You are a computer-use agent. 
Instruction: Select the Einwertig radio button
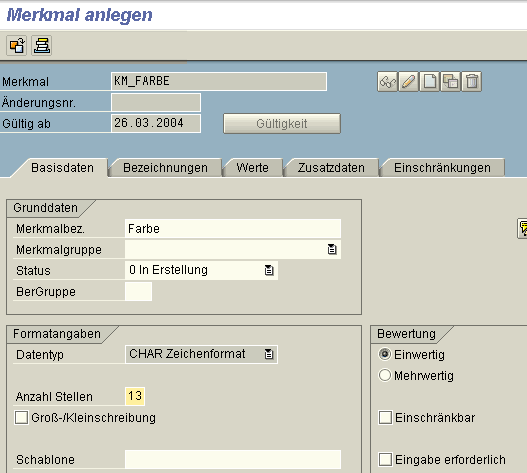385,354
